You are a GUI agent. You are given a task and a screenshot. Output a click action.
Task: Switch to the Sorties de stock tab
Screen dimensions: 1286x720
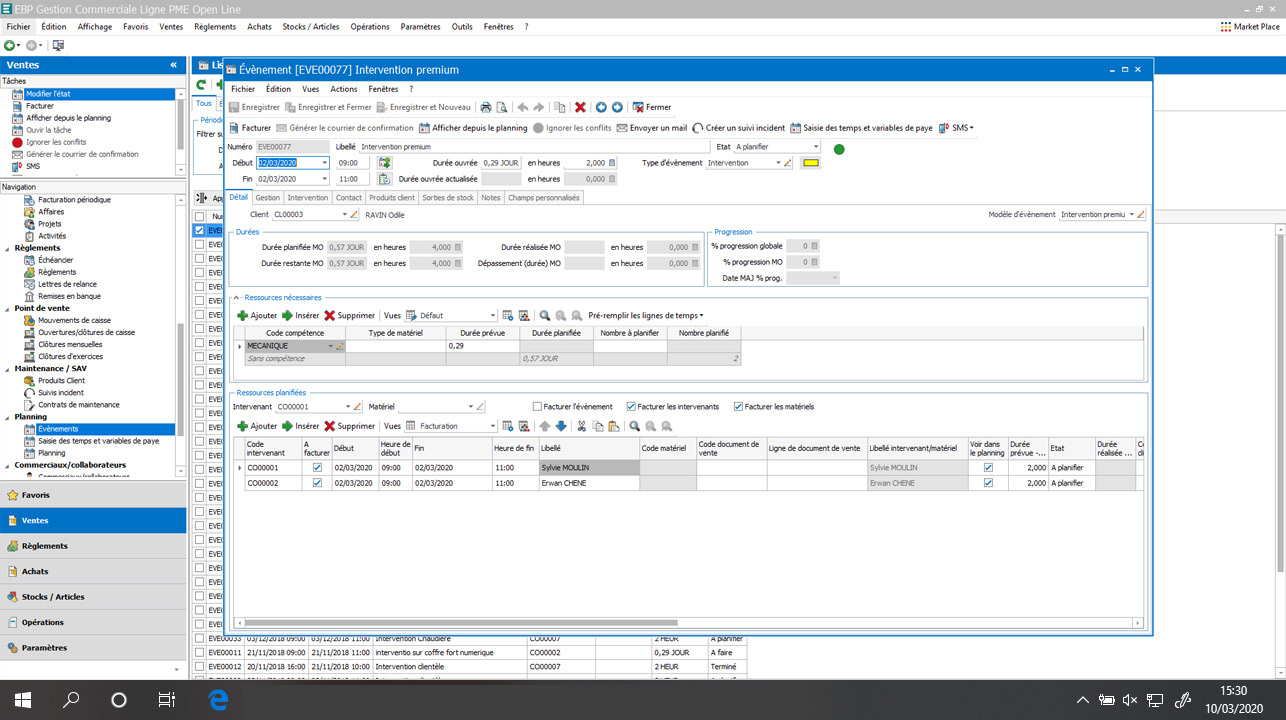pos(448,198)
